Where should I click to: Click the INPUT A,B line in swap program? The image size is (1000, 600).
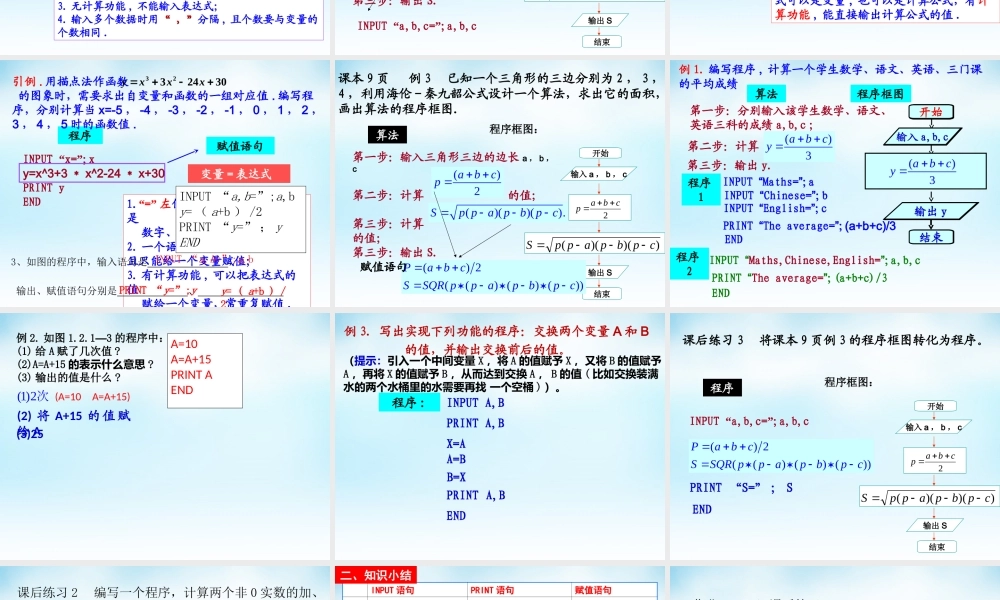[476, 403]
